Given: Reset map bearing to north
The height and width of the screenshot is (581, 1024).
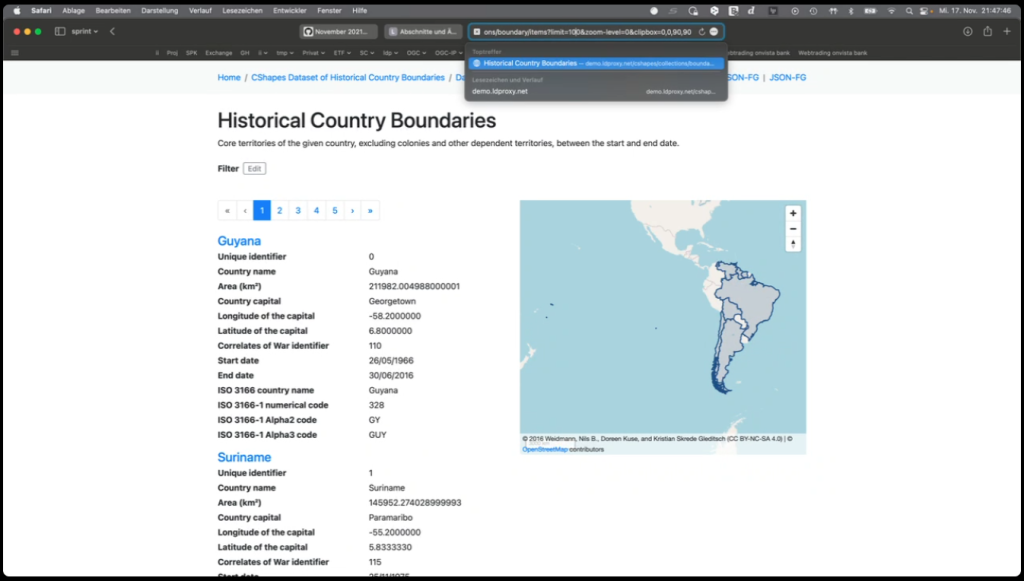Looking at the screenshot, I should click(x=793, y=244).
